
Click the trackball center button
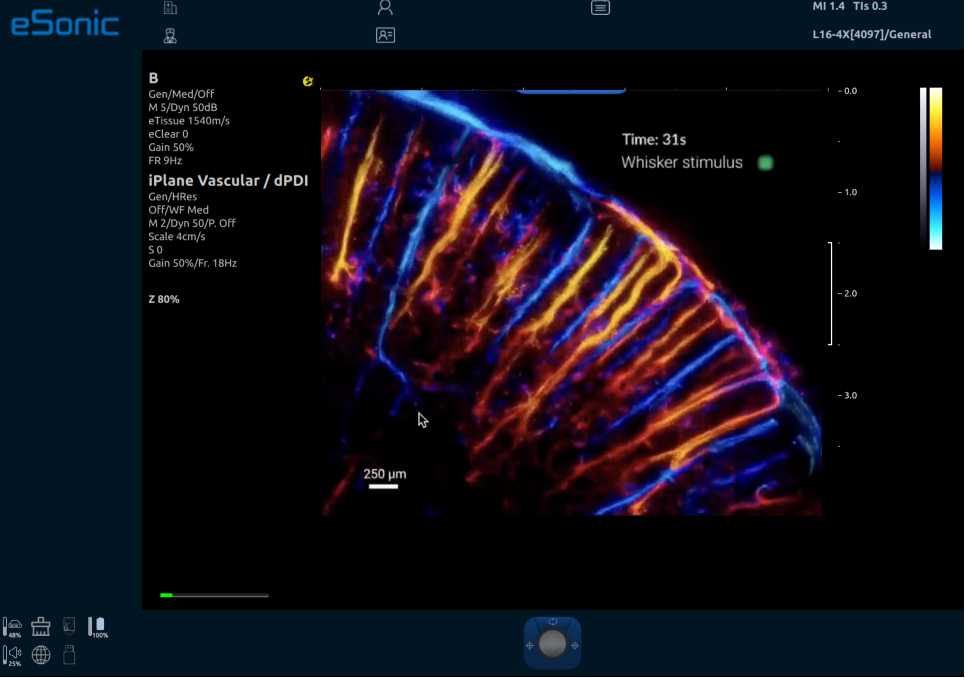(552, 643)
